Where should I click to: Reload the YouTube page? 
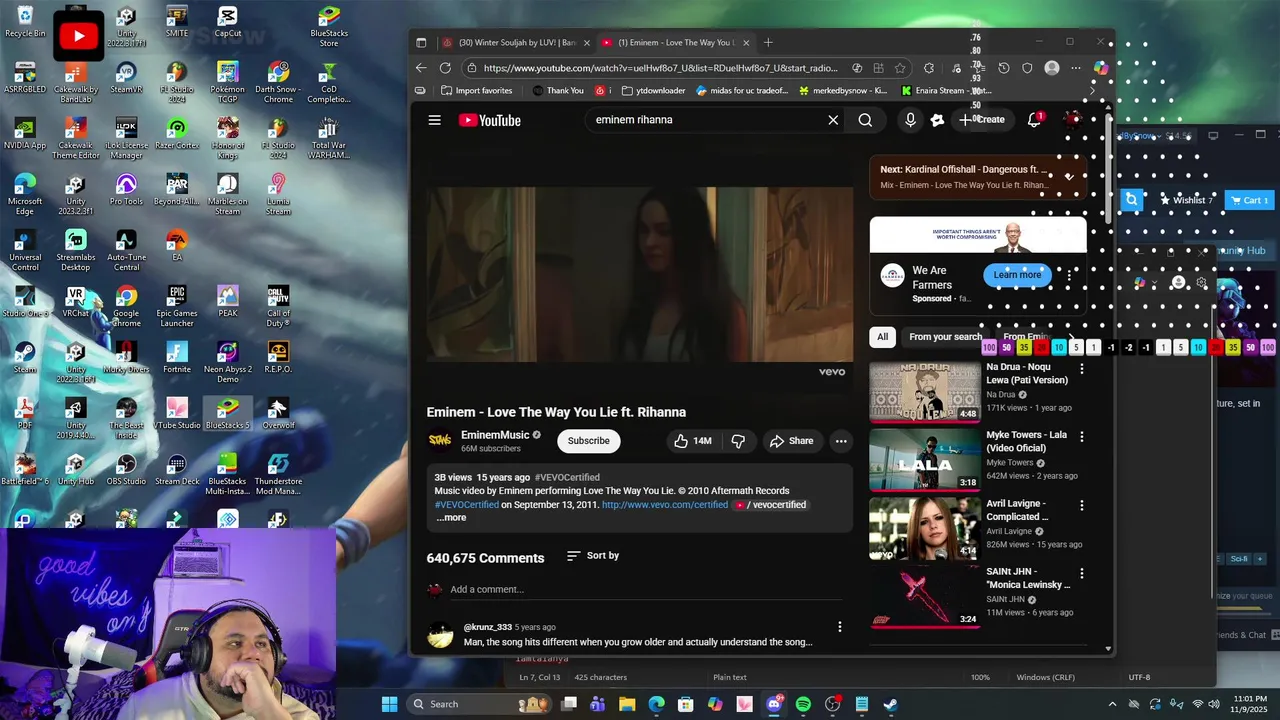tap(445, 68)
